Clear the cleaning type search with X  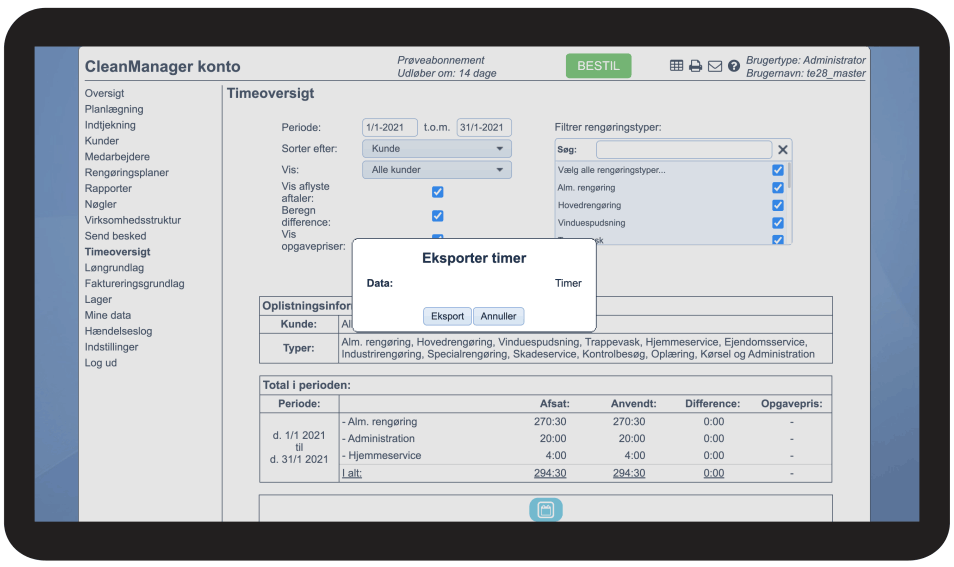point(782,149)
